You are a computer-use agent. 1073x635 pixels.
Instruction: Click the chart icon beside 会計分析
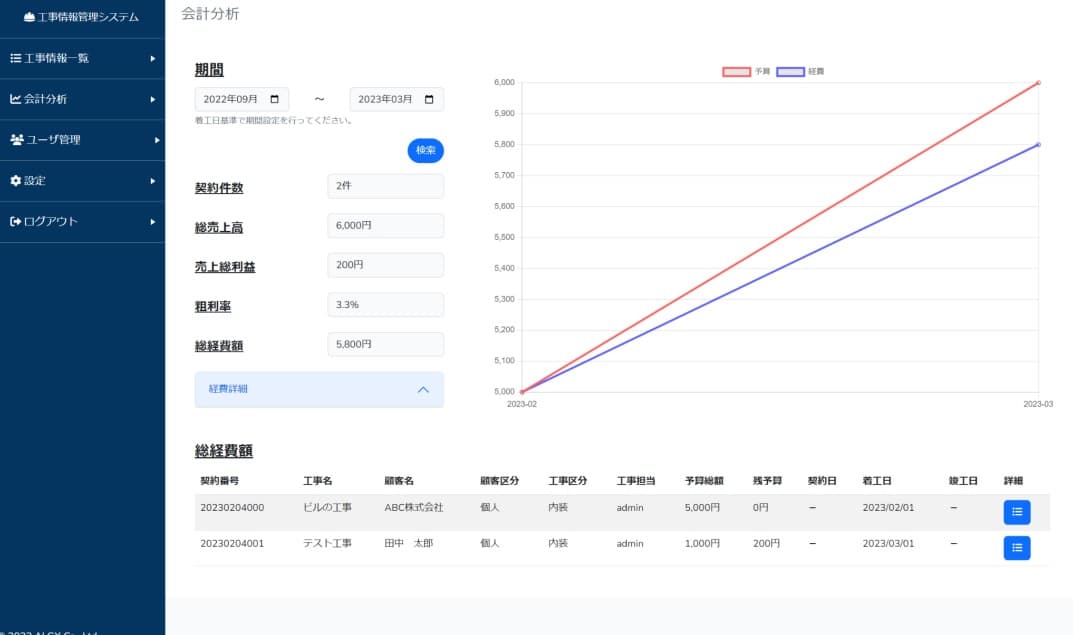tap(15, 99)
